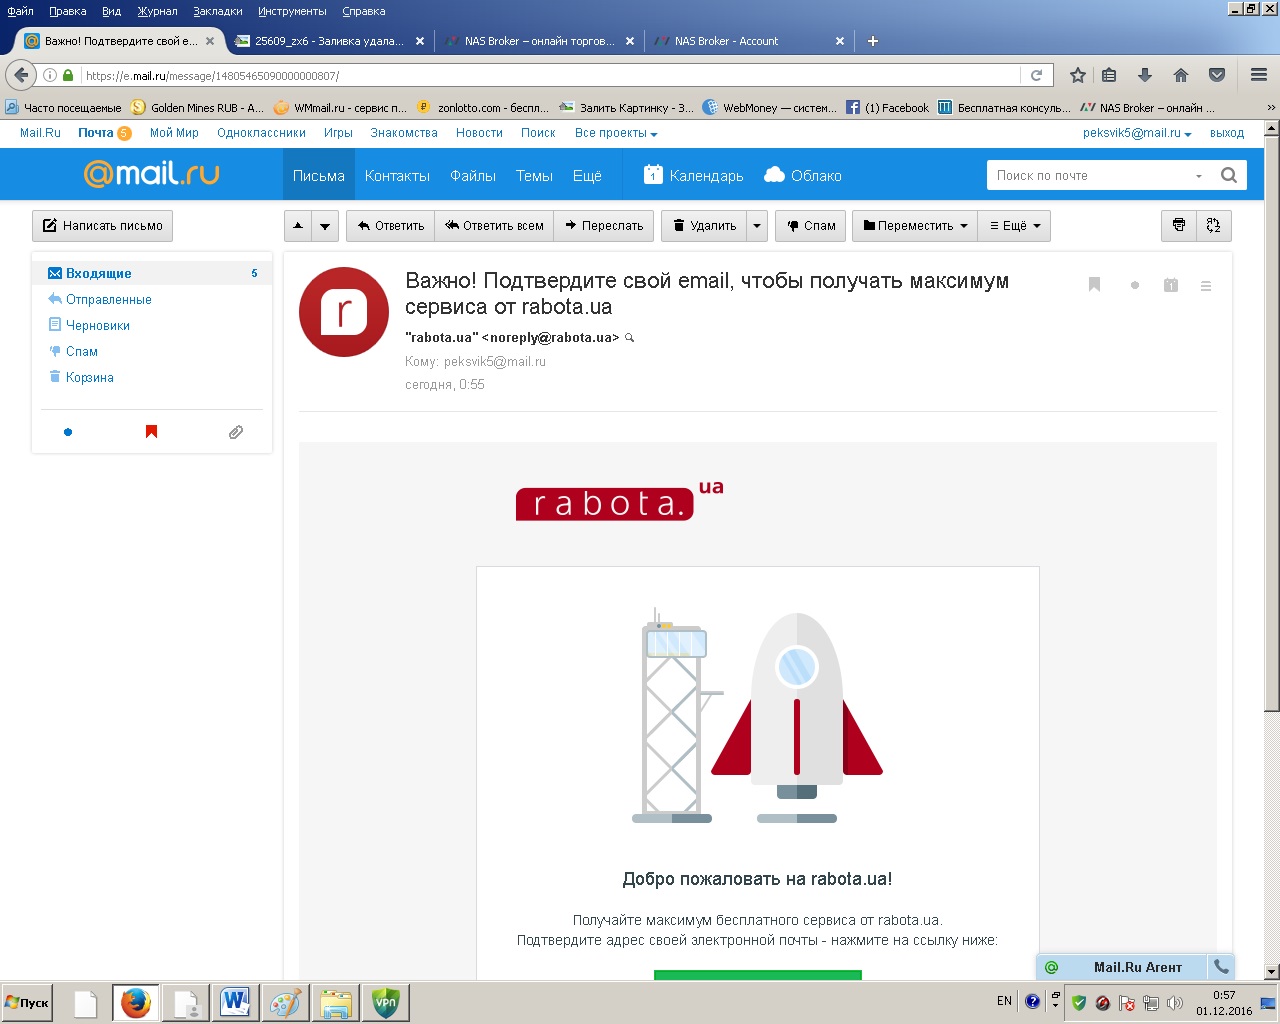The width and height of the screenshot is (1280, 1024).
Task: Forward the email with Переслать
Action: pyautogui.click(x=604, y=225)
